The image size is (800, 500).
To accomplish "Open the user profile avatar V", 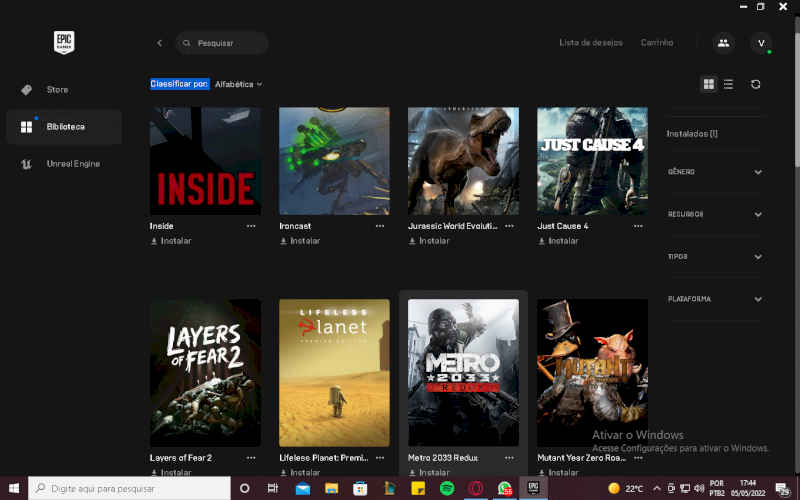I will click(x=761, y=43).
